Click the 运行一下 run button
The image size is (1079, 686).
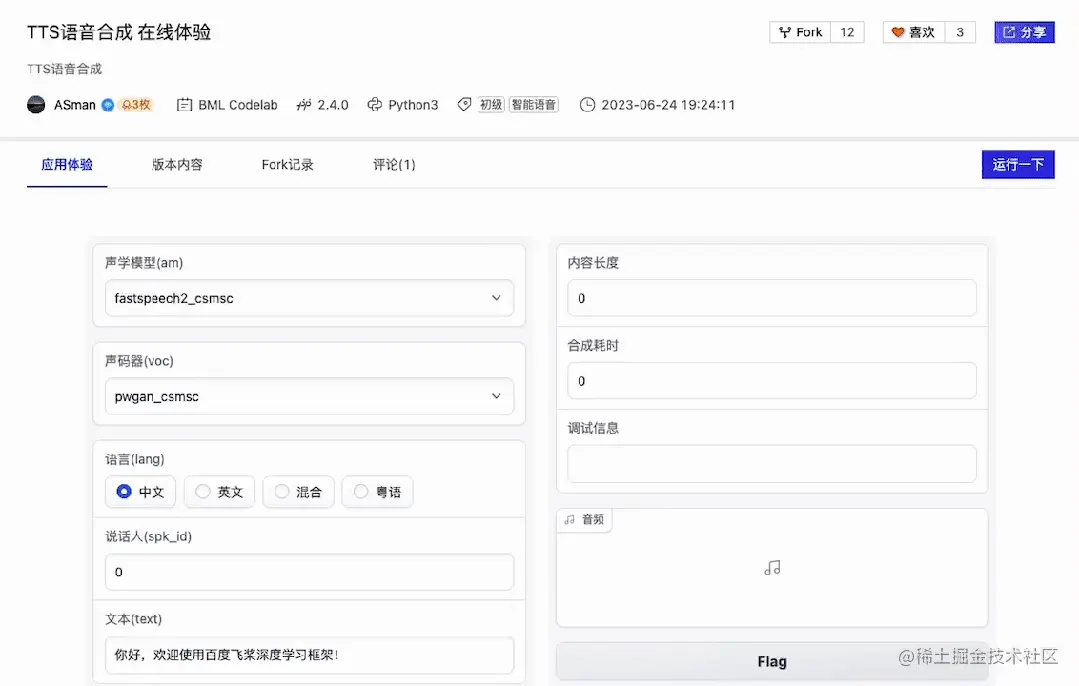click(x=1018, y=164)
